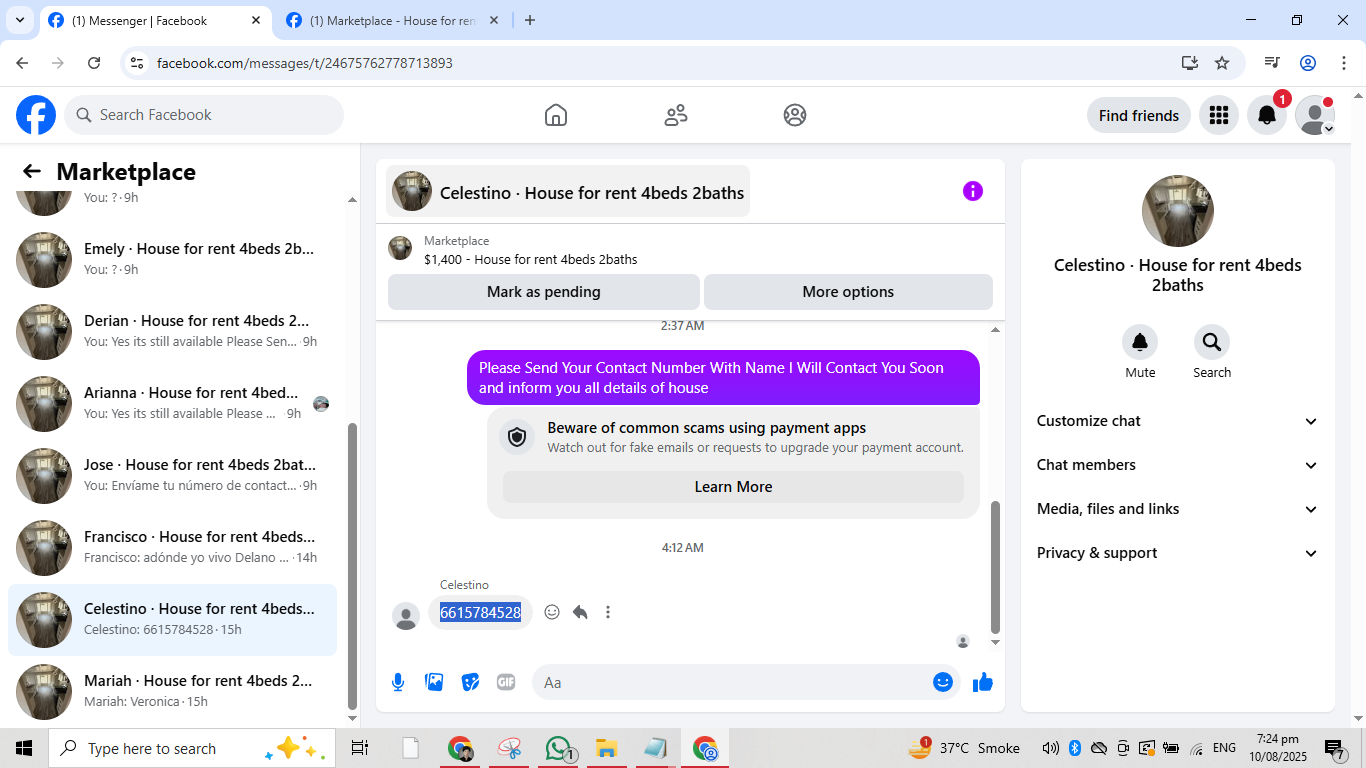This screenshot has height=768, width=1366.
Task: Open the Chrome menu three dots
Action: (x=1344, y=63)
